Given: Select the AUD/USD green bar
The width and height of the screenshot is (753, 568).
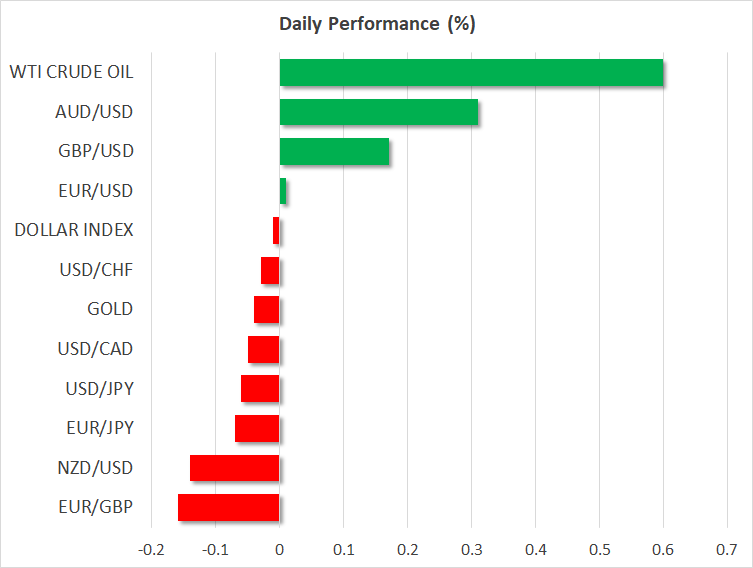Looking at the screenshot, I should click(378, 112).
